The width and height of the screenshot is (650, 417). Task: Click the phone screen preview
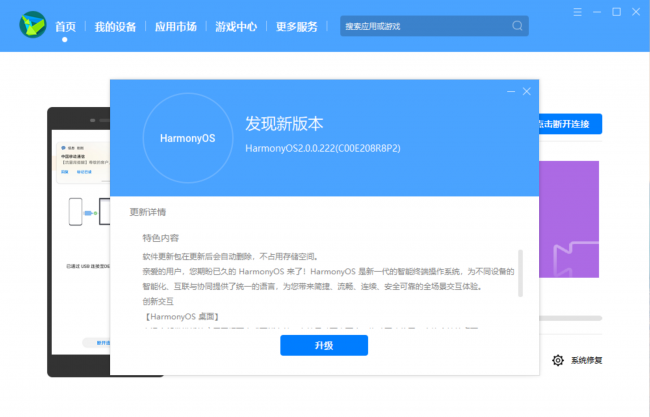(81, 242)
